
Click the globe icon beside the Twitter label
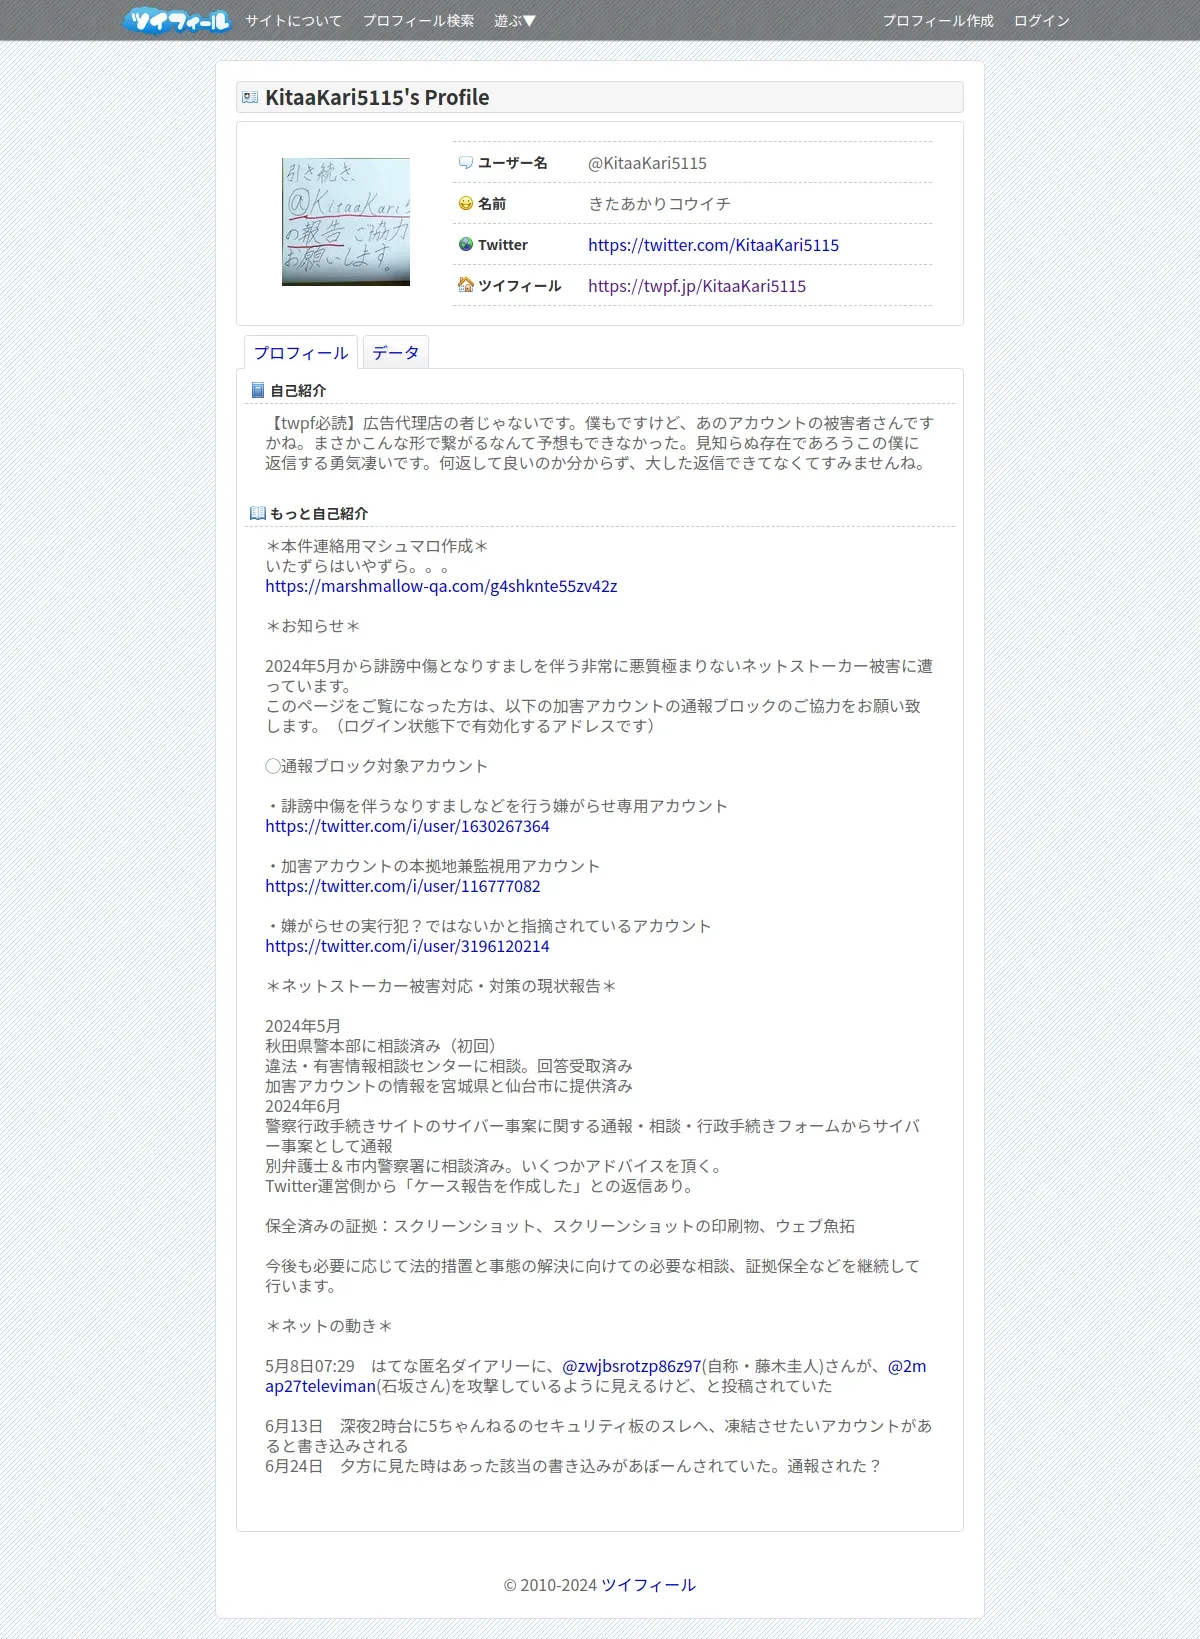[465, 244]
